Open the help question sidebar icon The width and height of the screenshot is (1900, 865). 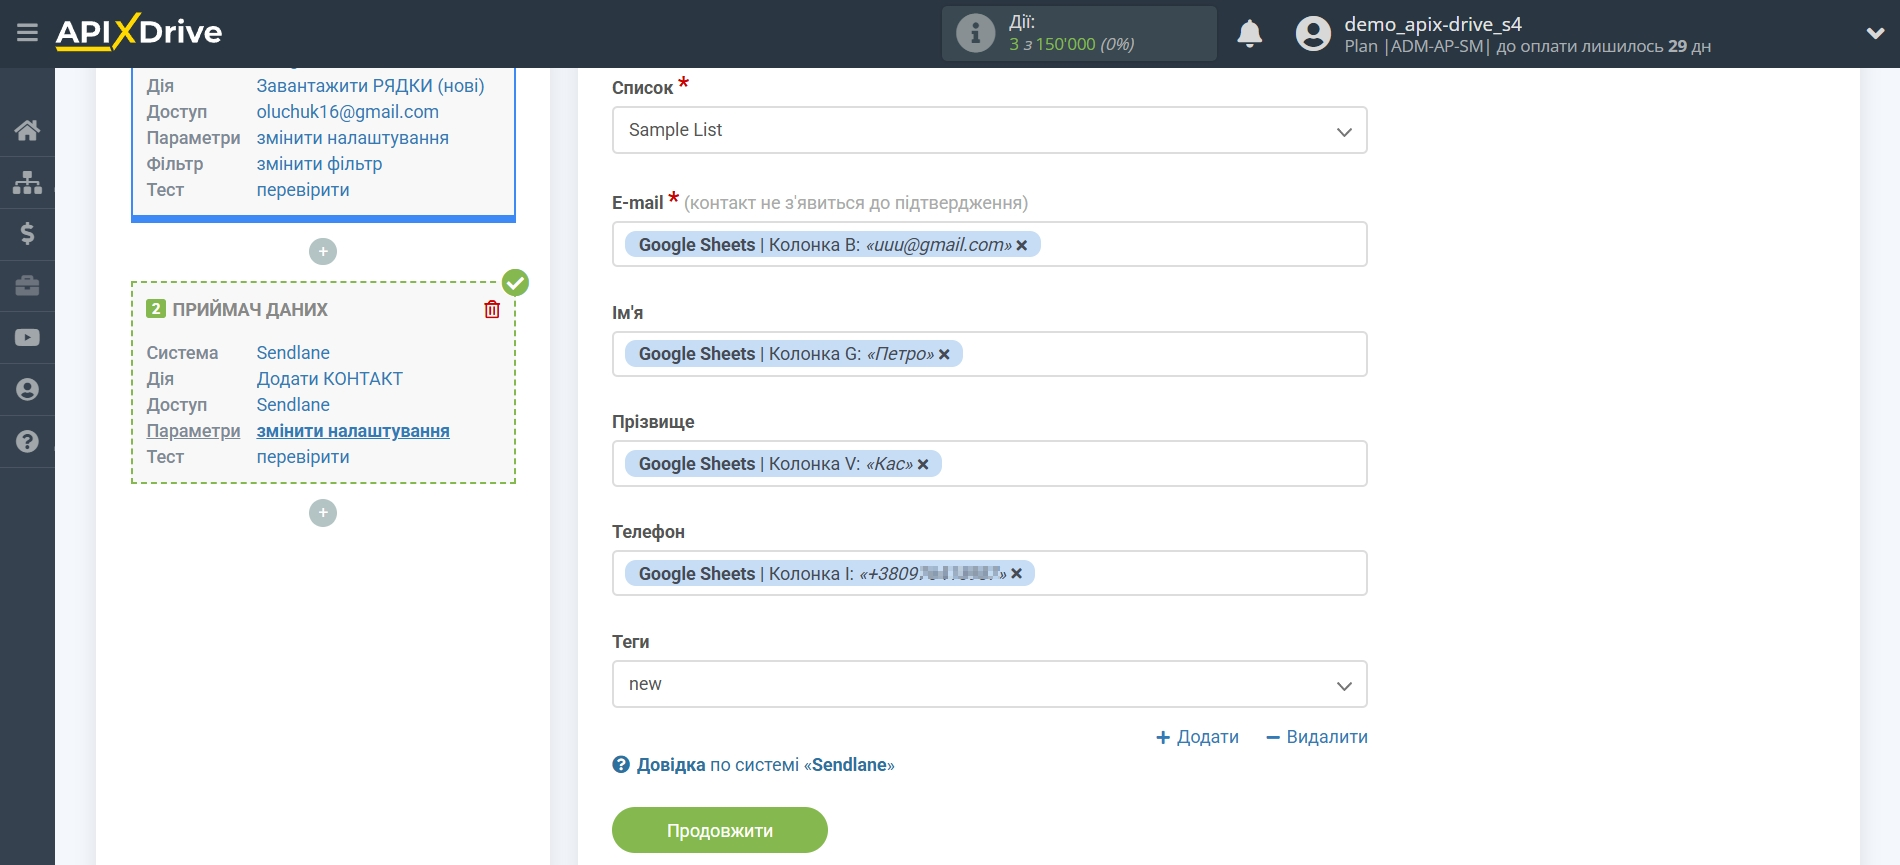tap(27, 441)
